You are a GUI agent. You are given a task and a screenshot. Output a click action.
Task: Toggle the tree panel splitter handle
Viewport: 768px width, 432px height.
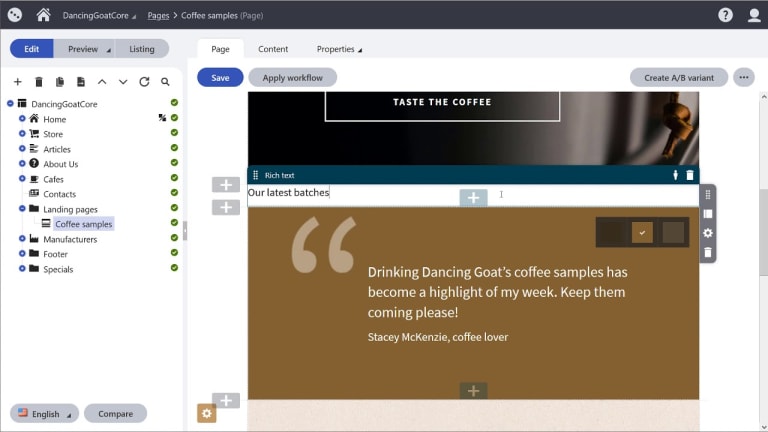[x=185, y=230]
